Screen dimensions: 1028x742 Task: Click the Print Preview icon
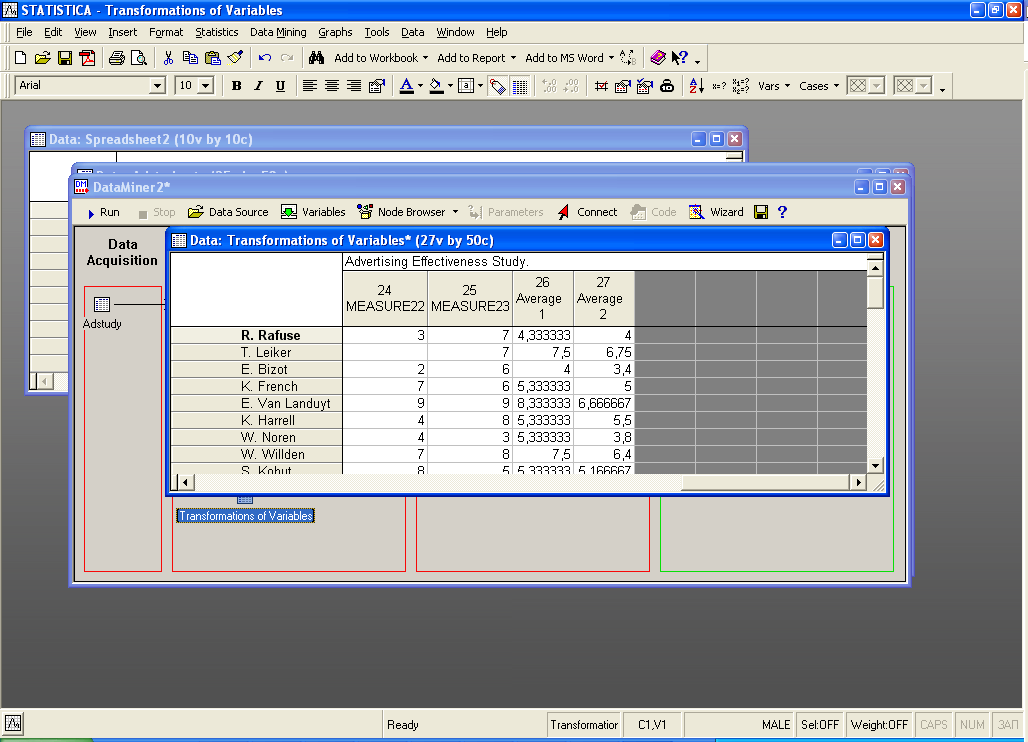138,58
